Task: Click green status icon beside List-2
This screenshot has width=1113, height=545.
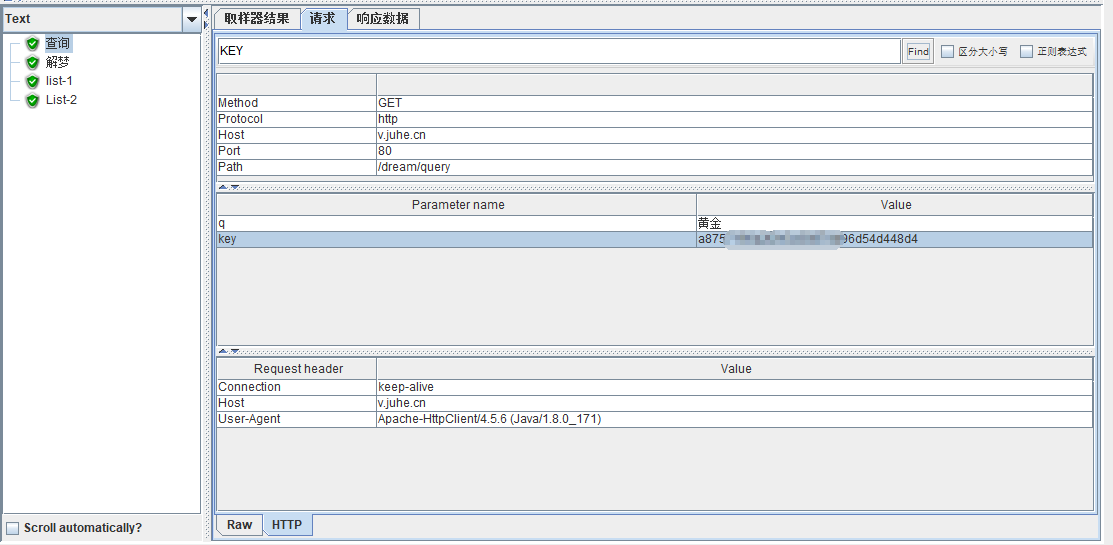Action: click(x=32, y=100)
